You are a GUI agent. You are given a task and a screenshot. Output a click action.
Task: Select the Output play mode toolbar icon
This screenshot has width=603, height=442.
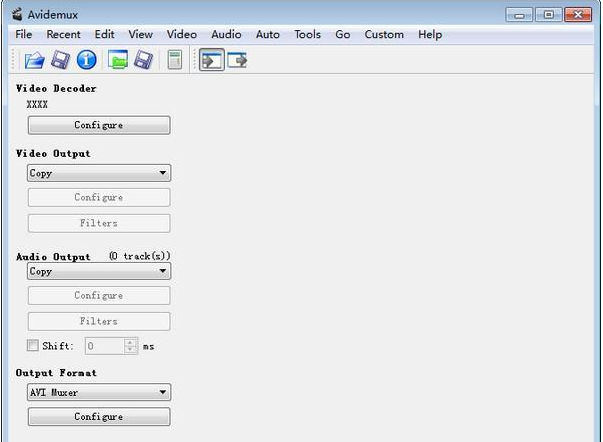[x=237, y=60]
